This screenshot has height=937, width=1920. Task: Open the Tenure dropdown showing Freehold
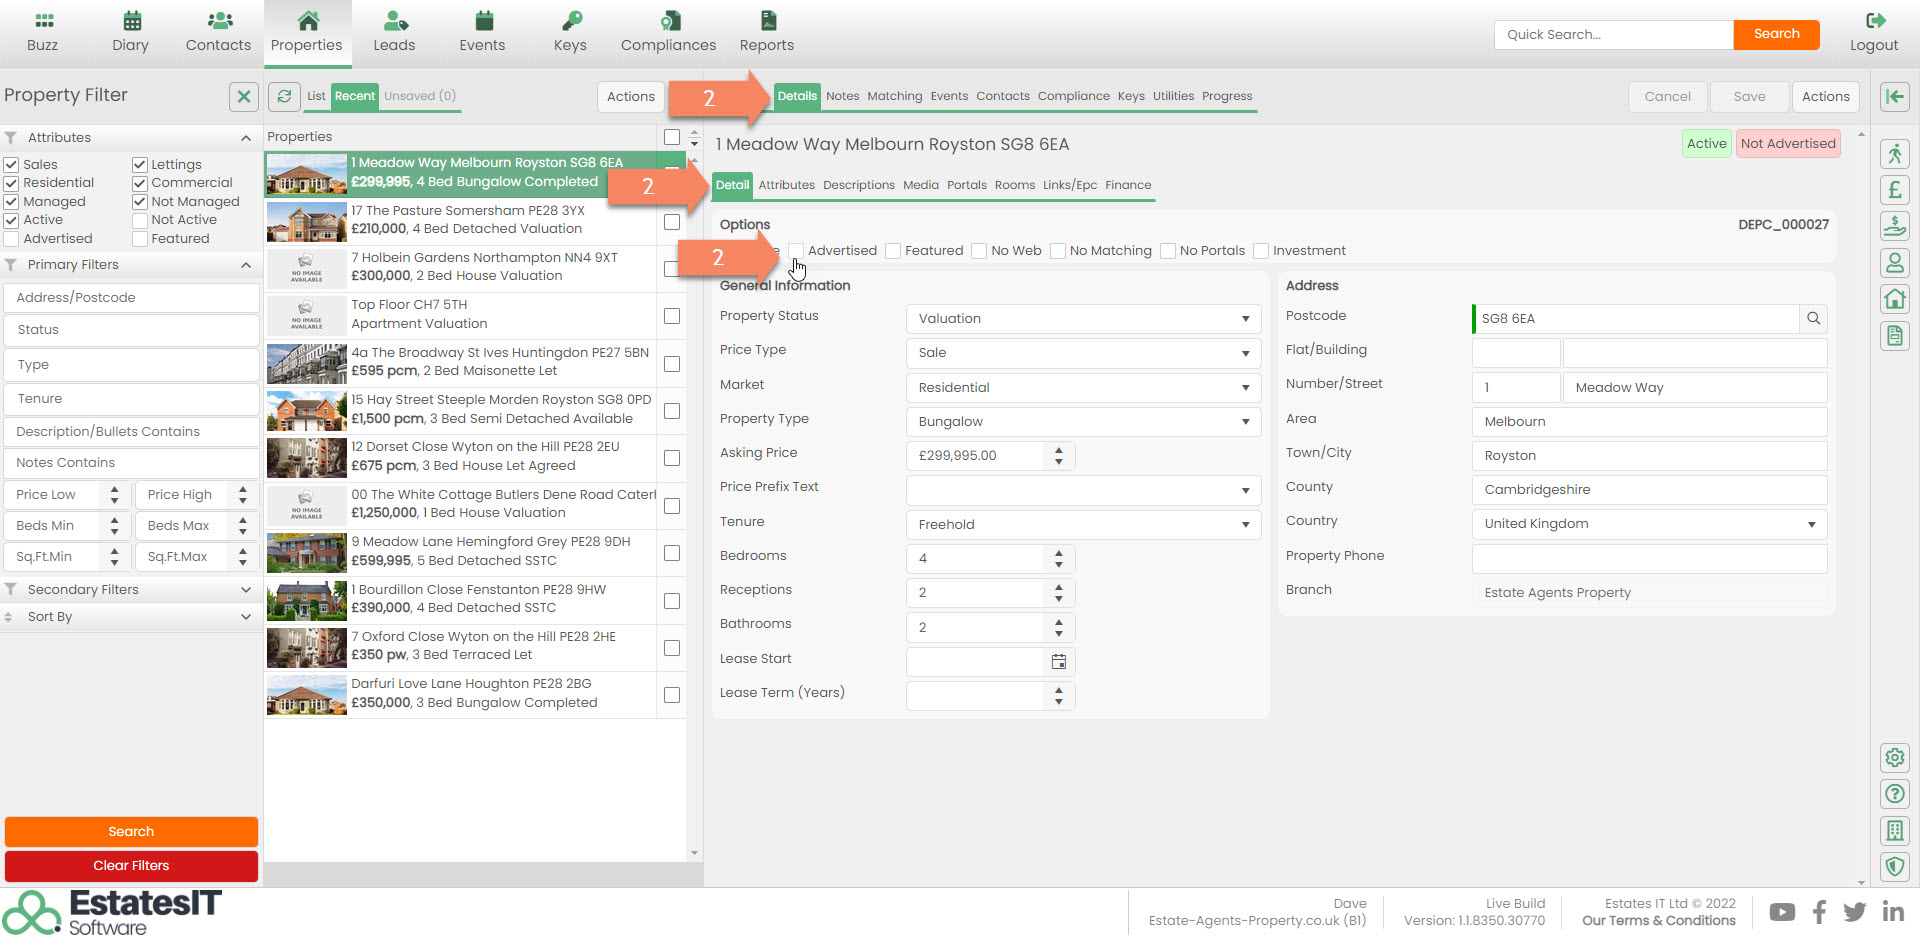click(1083, 525)
